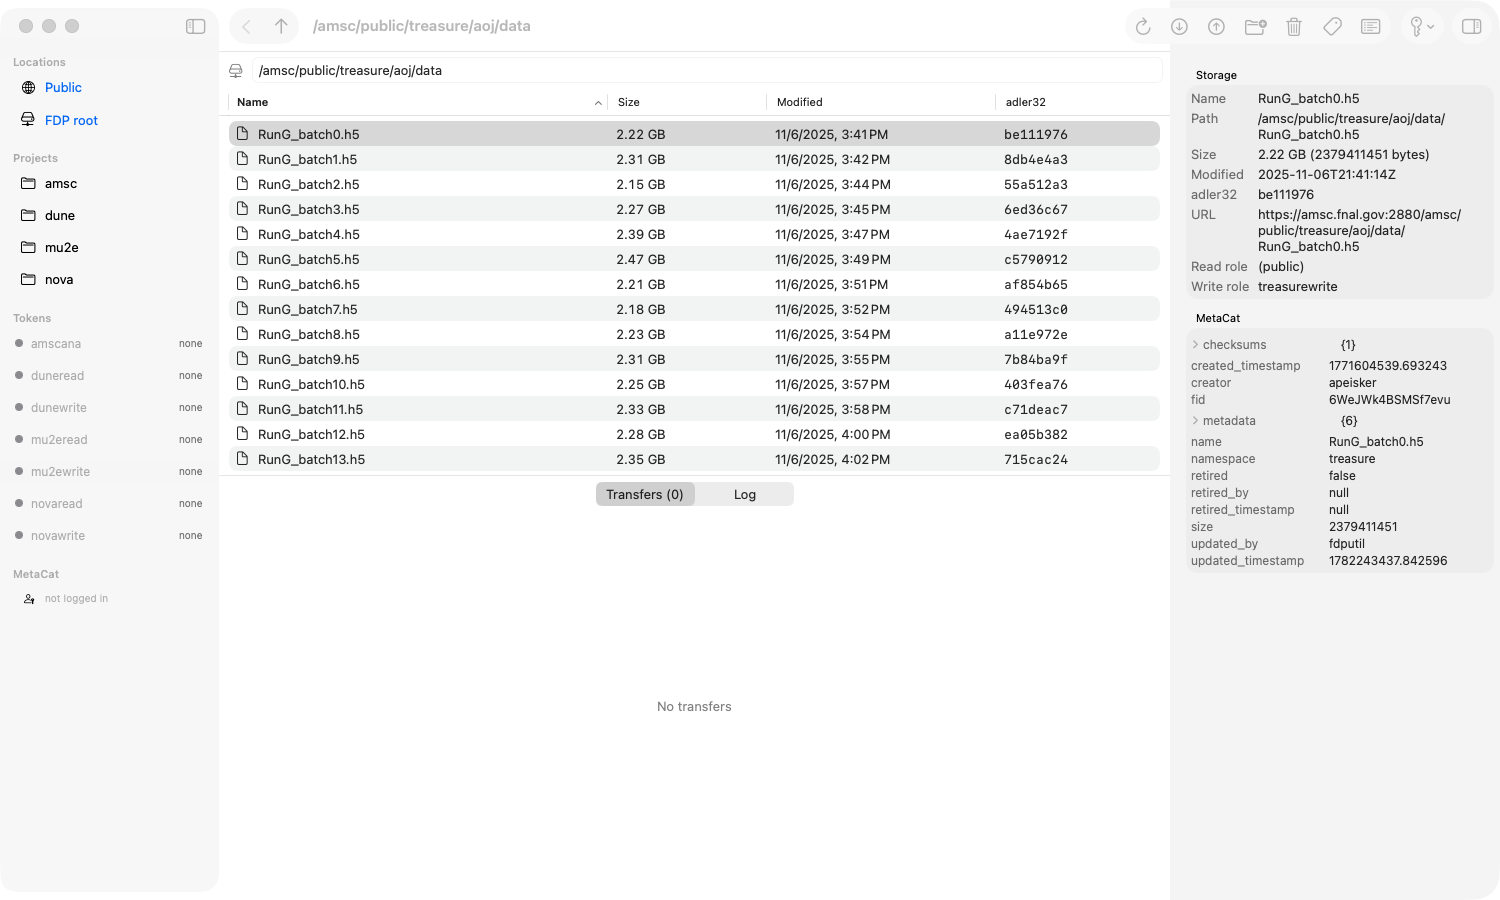Select file RunG_batch6.h5
Viewport: 1500px width, 900px height.
(x=694, y=284)
